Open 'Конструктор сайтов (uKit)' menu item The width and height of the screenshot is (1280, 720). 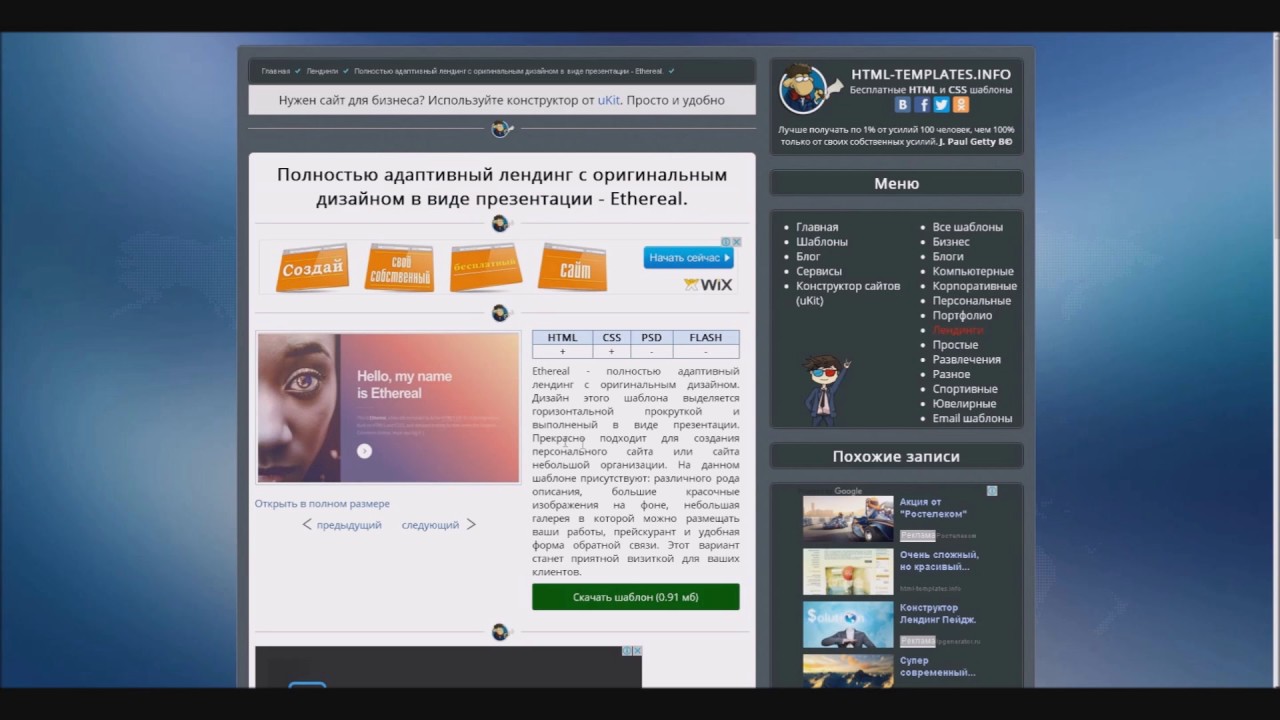[848, 293]
